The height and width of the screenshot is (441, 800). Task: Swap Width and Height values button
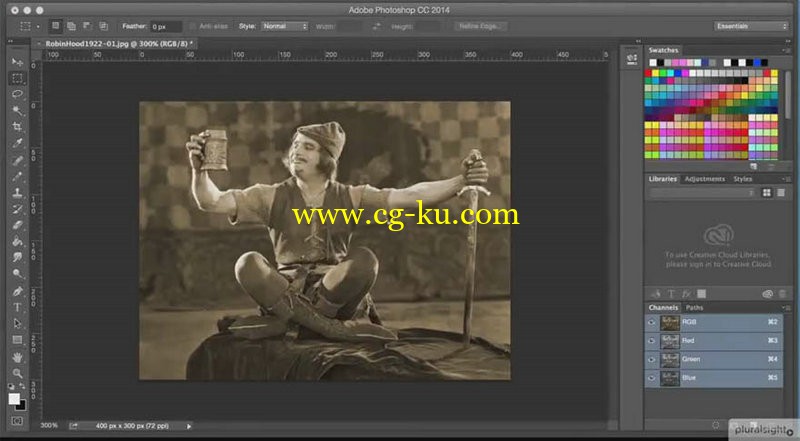(376, 26)
